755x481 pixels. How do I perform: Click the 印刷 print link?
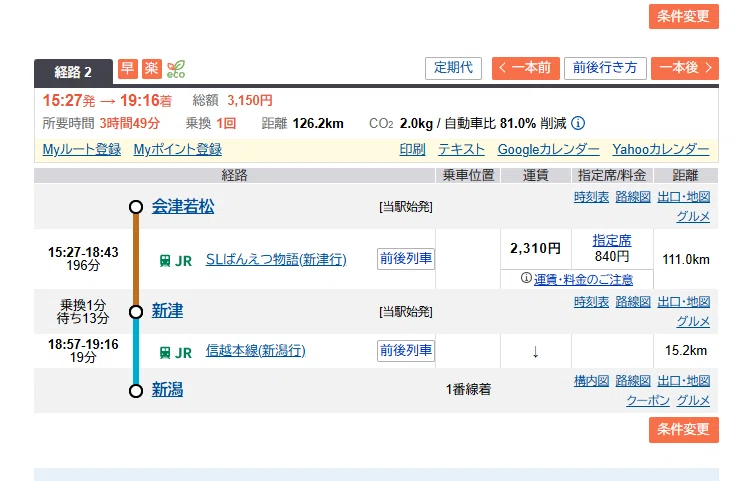412,149
